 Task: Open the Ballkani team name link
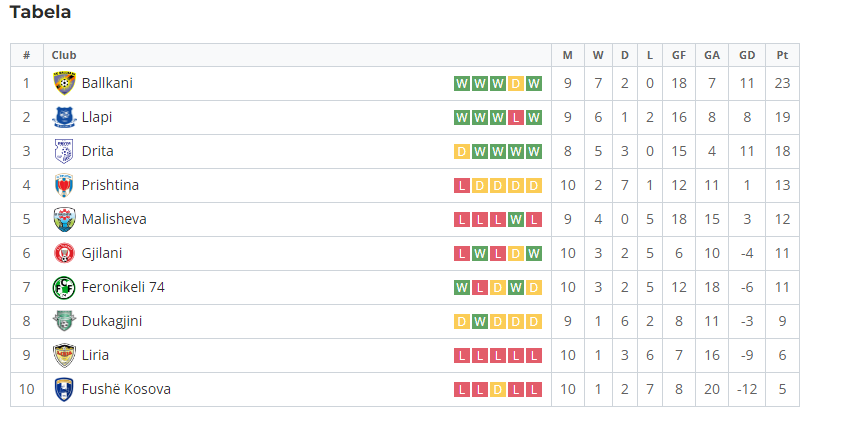tap(107, 83)
